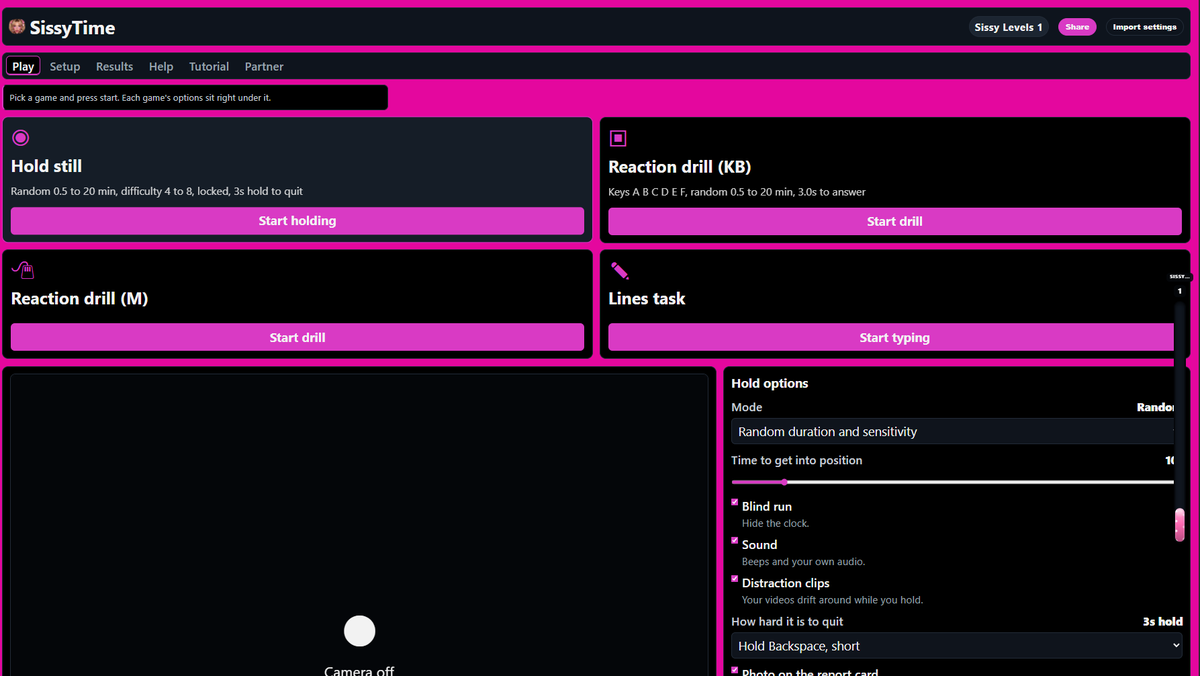Image resolution: width=1200 pixels, height=676 pixels.
Task: Start the Reaction drill (KB)
Action: click(894, 221)
